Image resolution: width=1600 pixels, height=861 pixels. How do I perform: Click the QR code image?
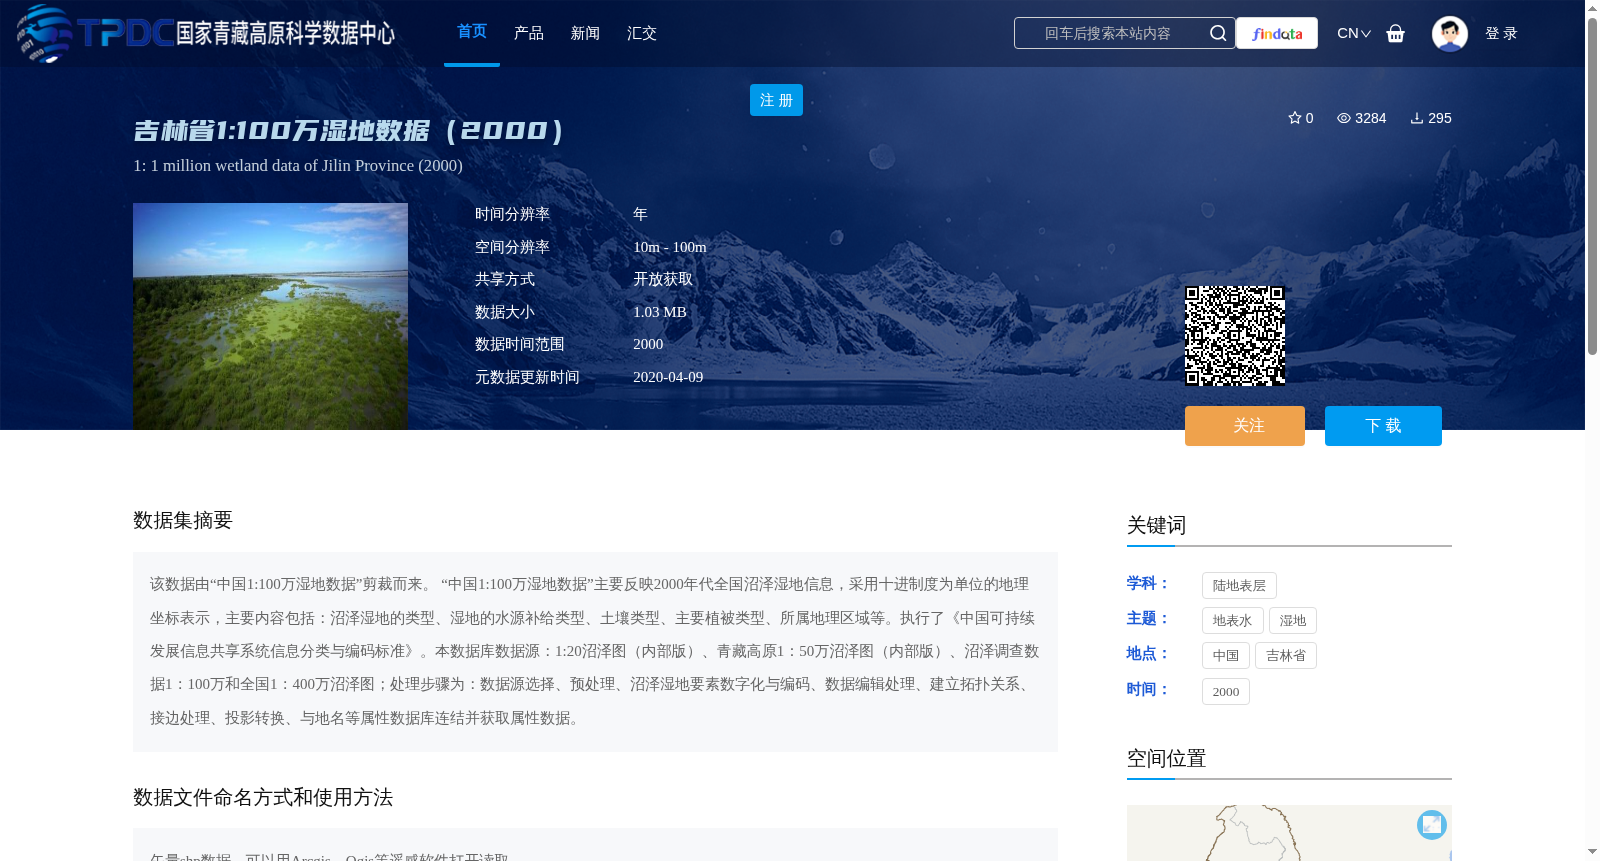[1235, 336]
